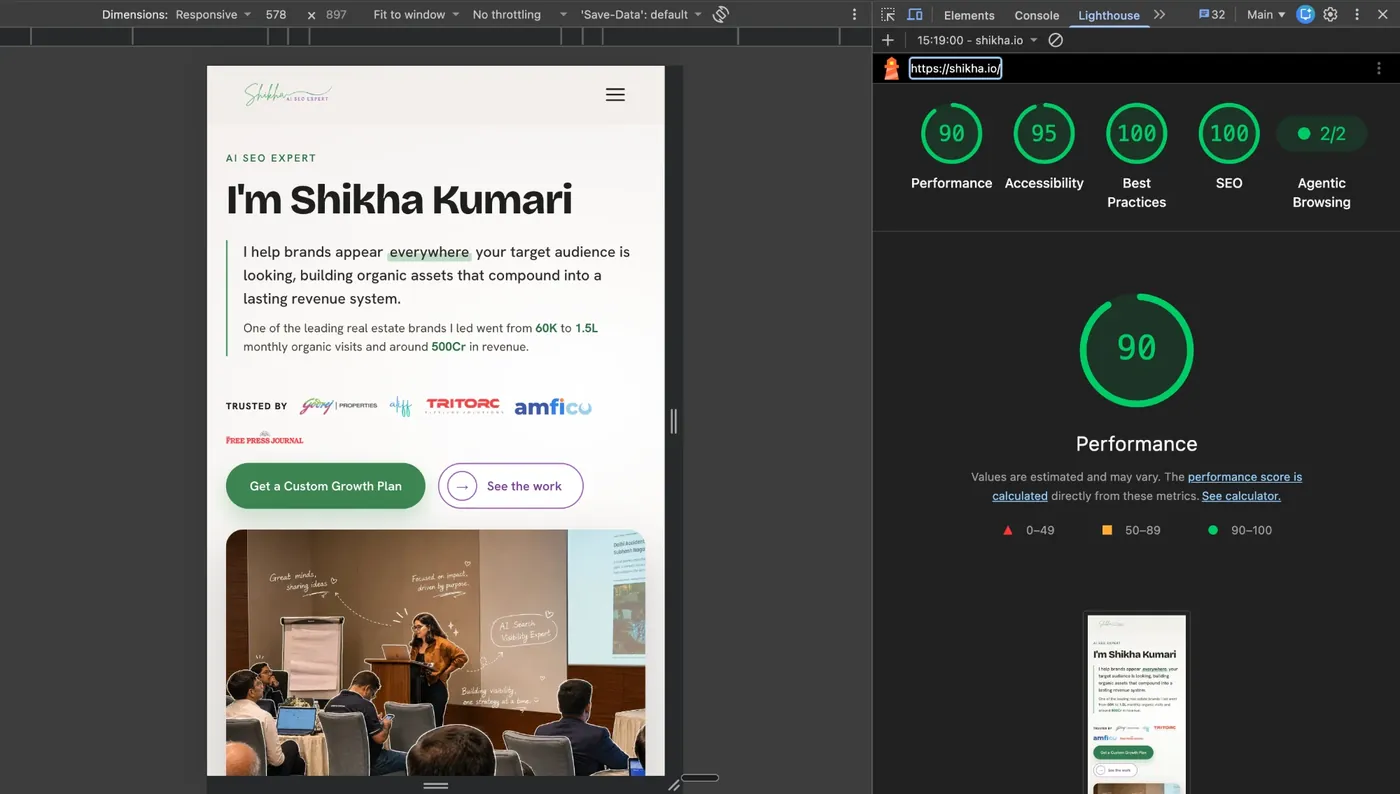Open the Agentic Browsing 2/2 badge

pyautogui.click(x=1322, y=134)
